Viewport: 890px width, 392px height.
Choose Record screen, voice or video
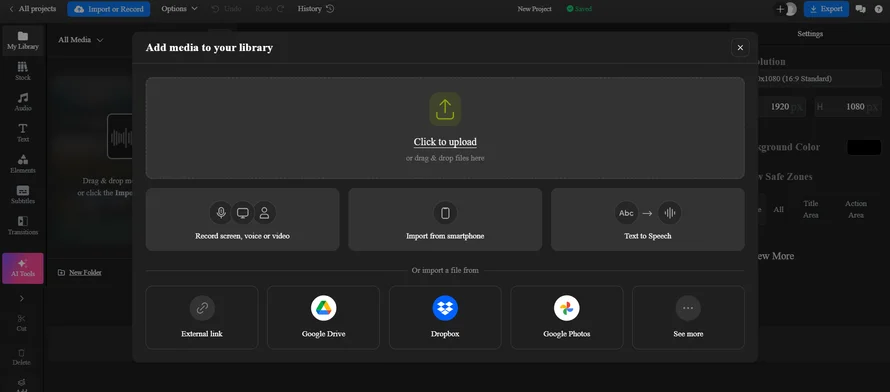tap(242, 220)
